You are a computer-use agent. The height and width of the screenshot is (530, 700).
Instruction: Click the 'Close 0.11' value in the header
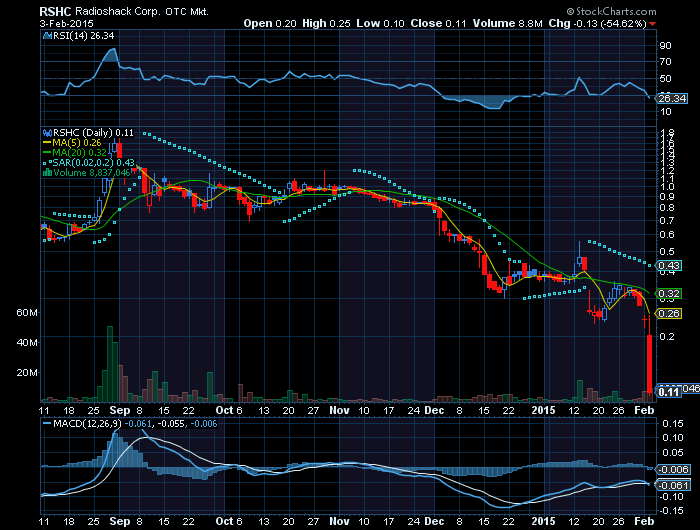438,23
